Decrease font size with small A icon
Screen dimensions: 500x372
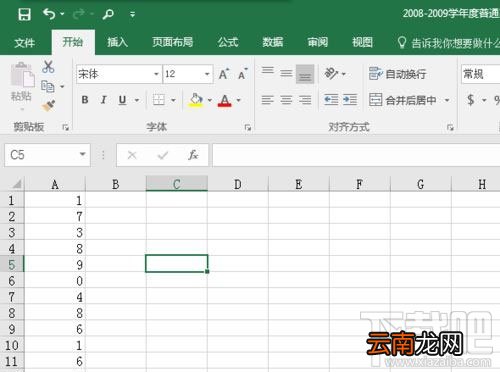(x=243, y=74)
